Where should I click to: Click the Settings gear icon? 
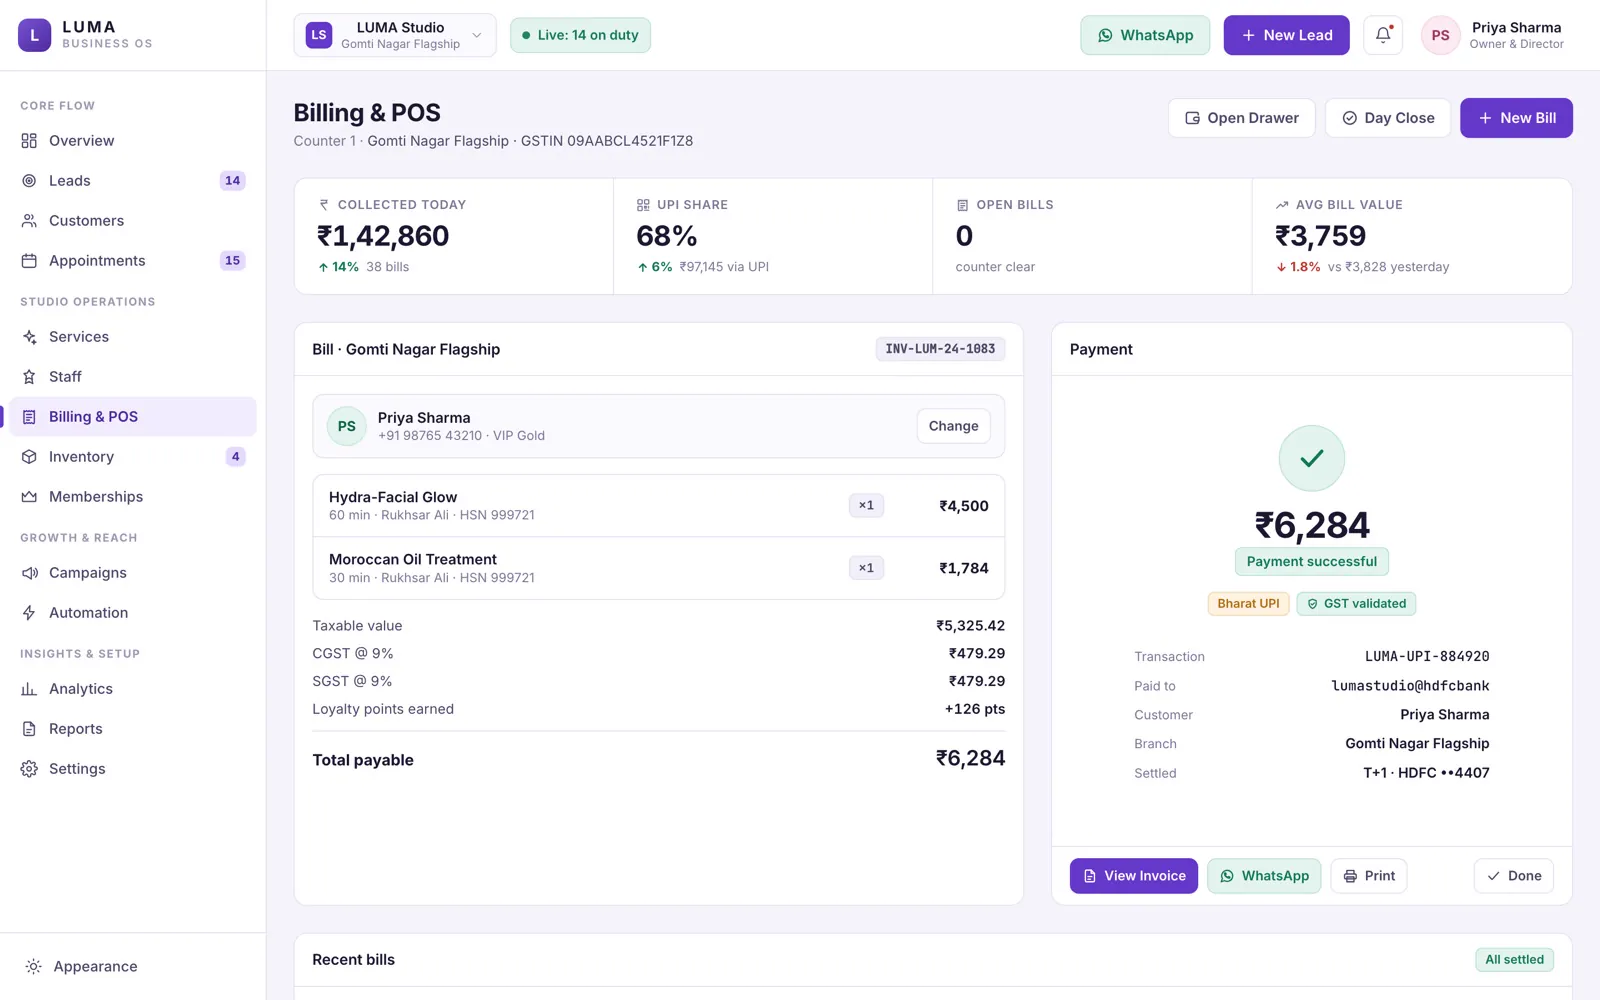point(29,769)
